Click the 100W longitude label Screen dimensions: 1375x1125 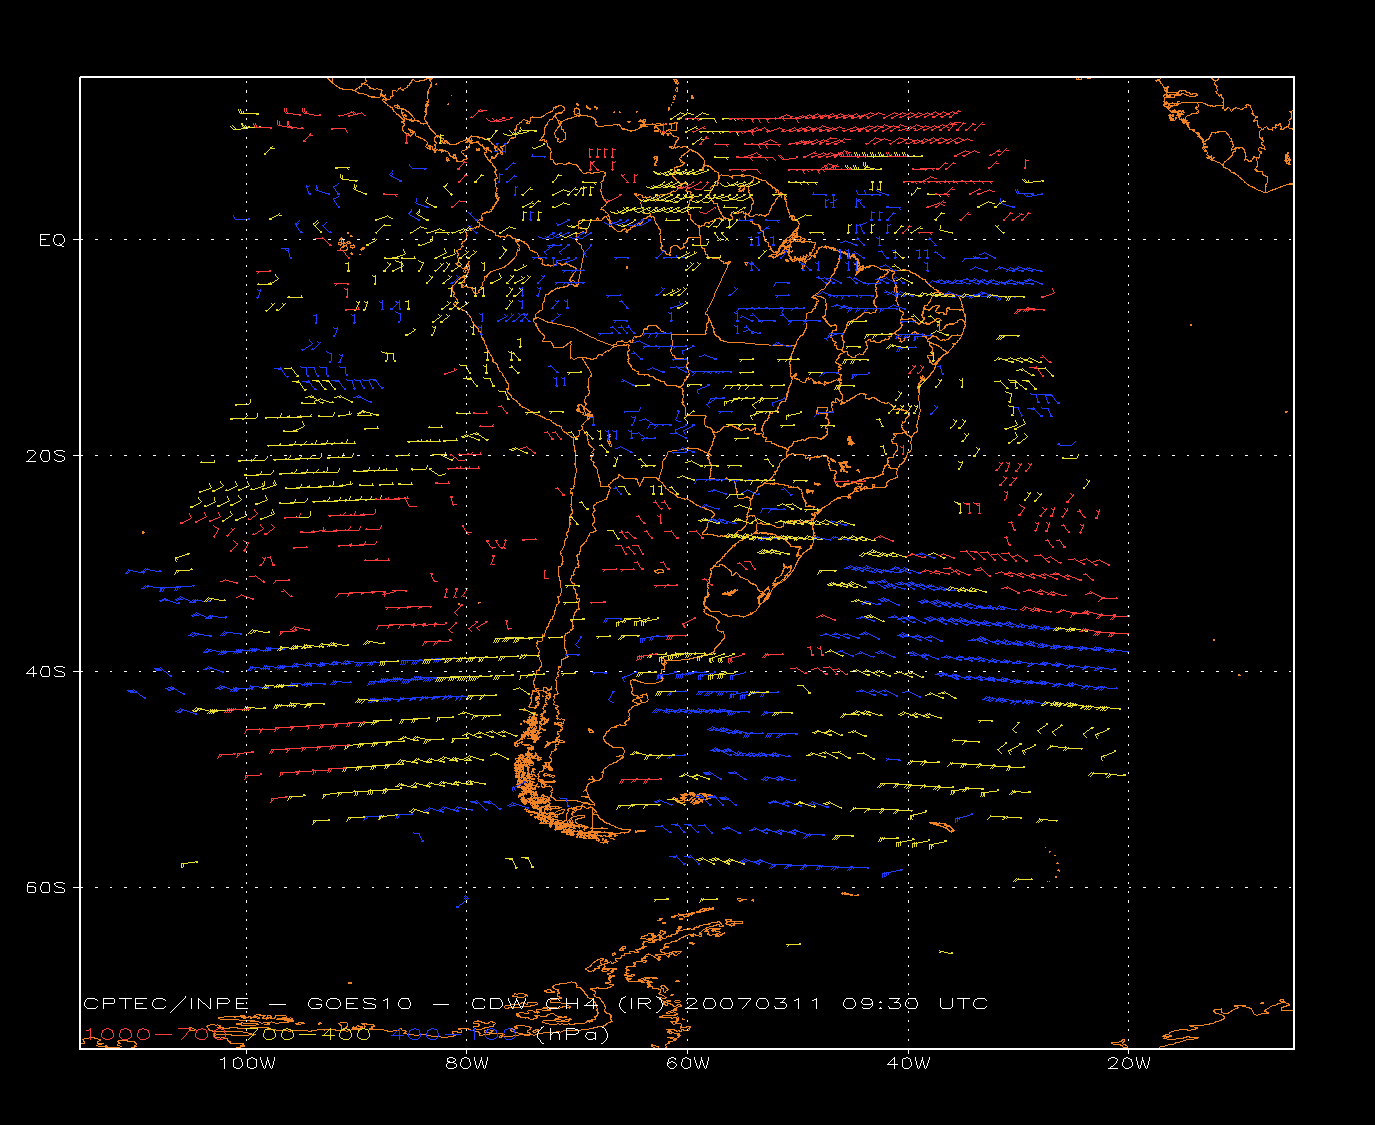[247, 1063]
